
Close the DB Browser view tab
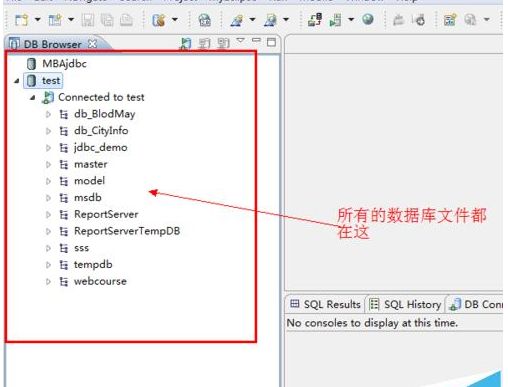pyautogui.click(x=92, y=44)
